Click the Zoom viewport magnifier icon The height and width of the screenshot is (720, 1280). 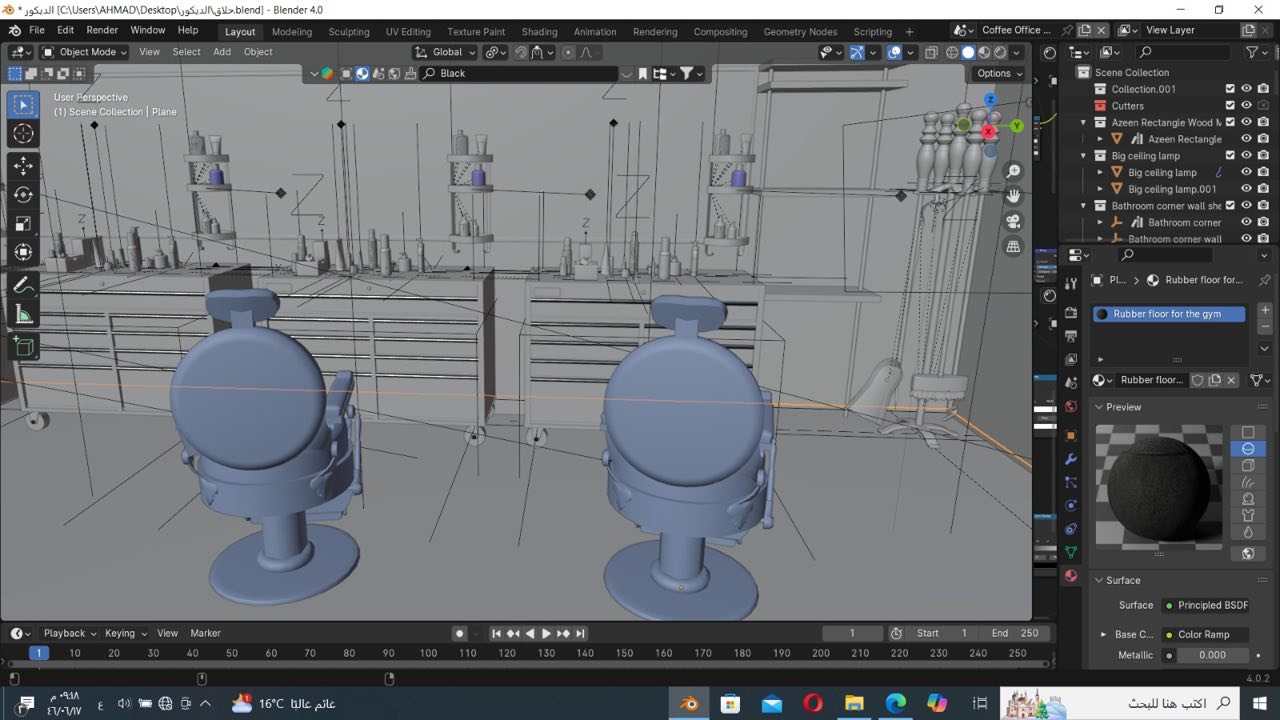click(x=1013, y=172)
